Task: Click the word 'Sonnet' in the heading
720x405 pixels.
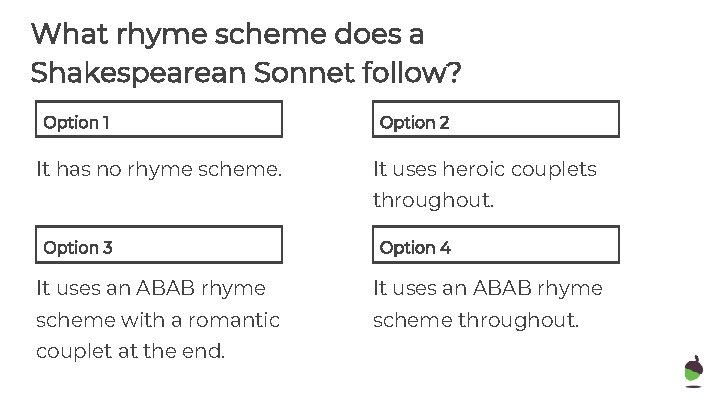Action: pos(304,73)
